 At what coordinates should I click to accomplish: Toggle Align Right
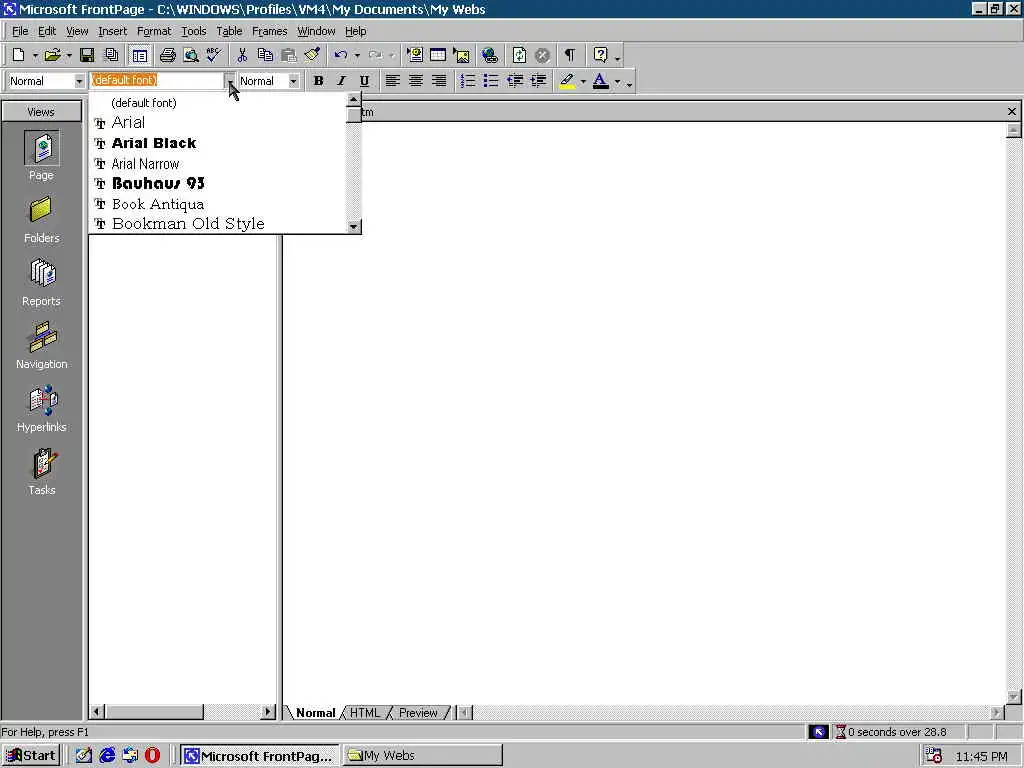tap(439, 81)
